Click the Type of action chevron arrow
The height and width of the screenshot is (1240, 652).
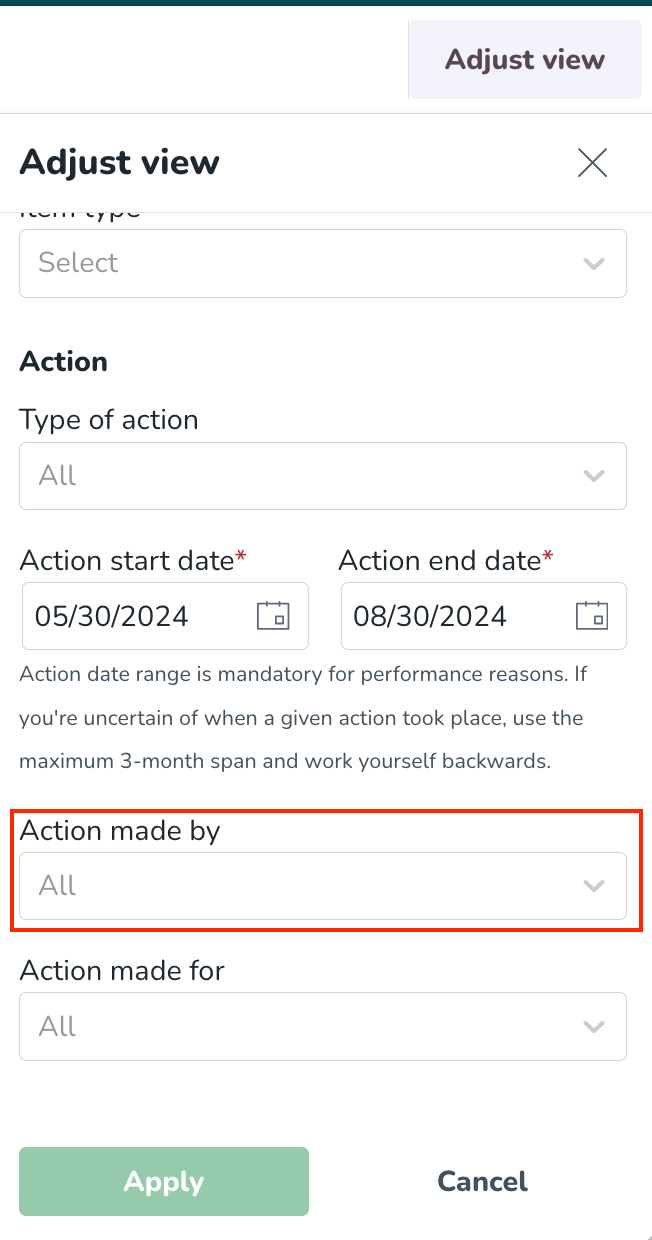tap(594, 476)
